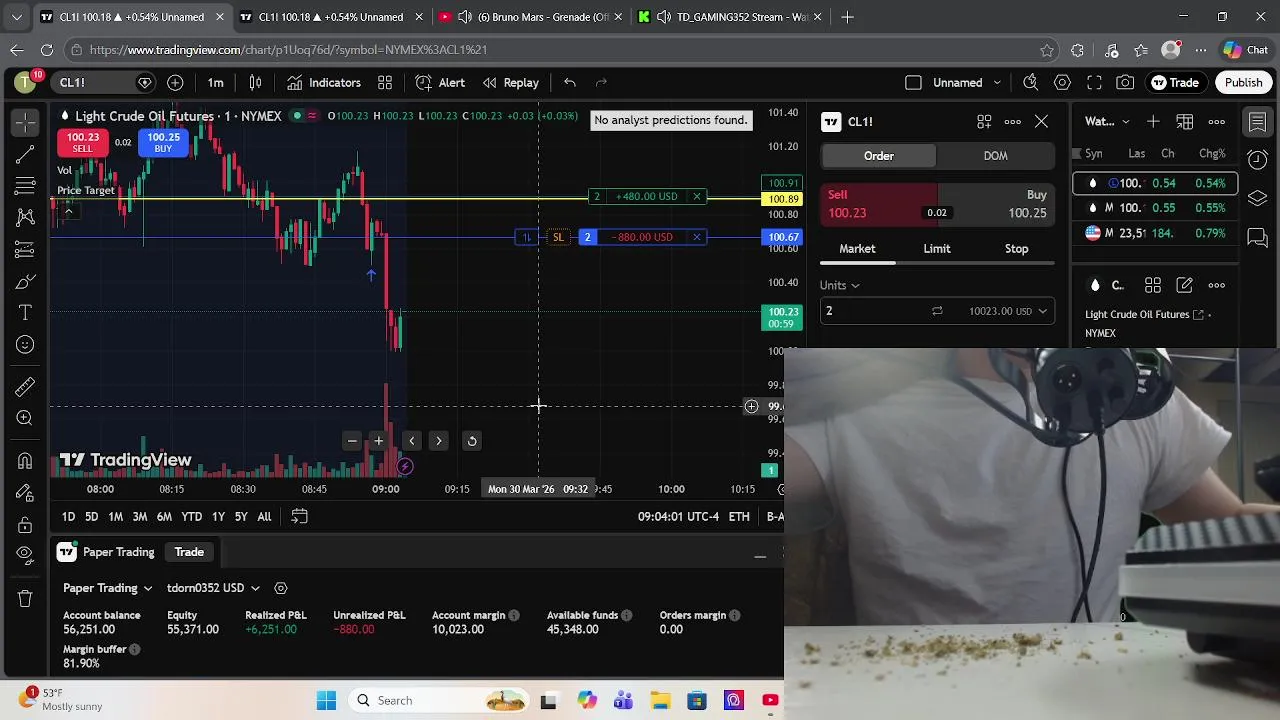Screen dimensions: 1280x720
Task: Open the Paper Trading account dropdown
Action: (107, 588)
